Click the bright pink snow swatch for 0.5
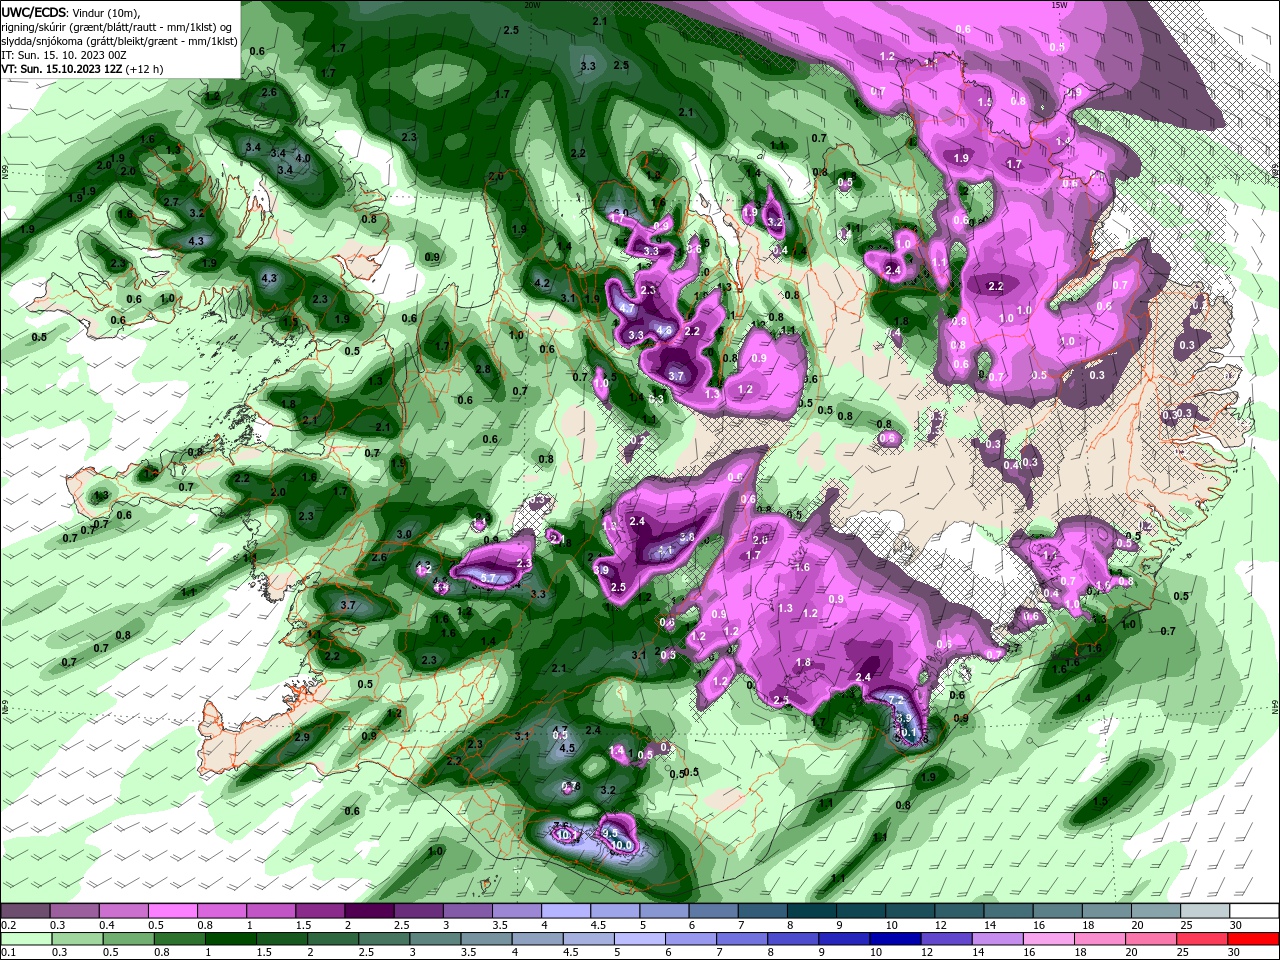 point(172,911)
